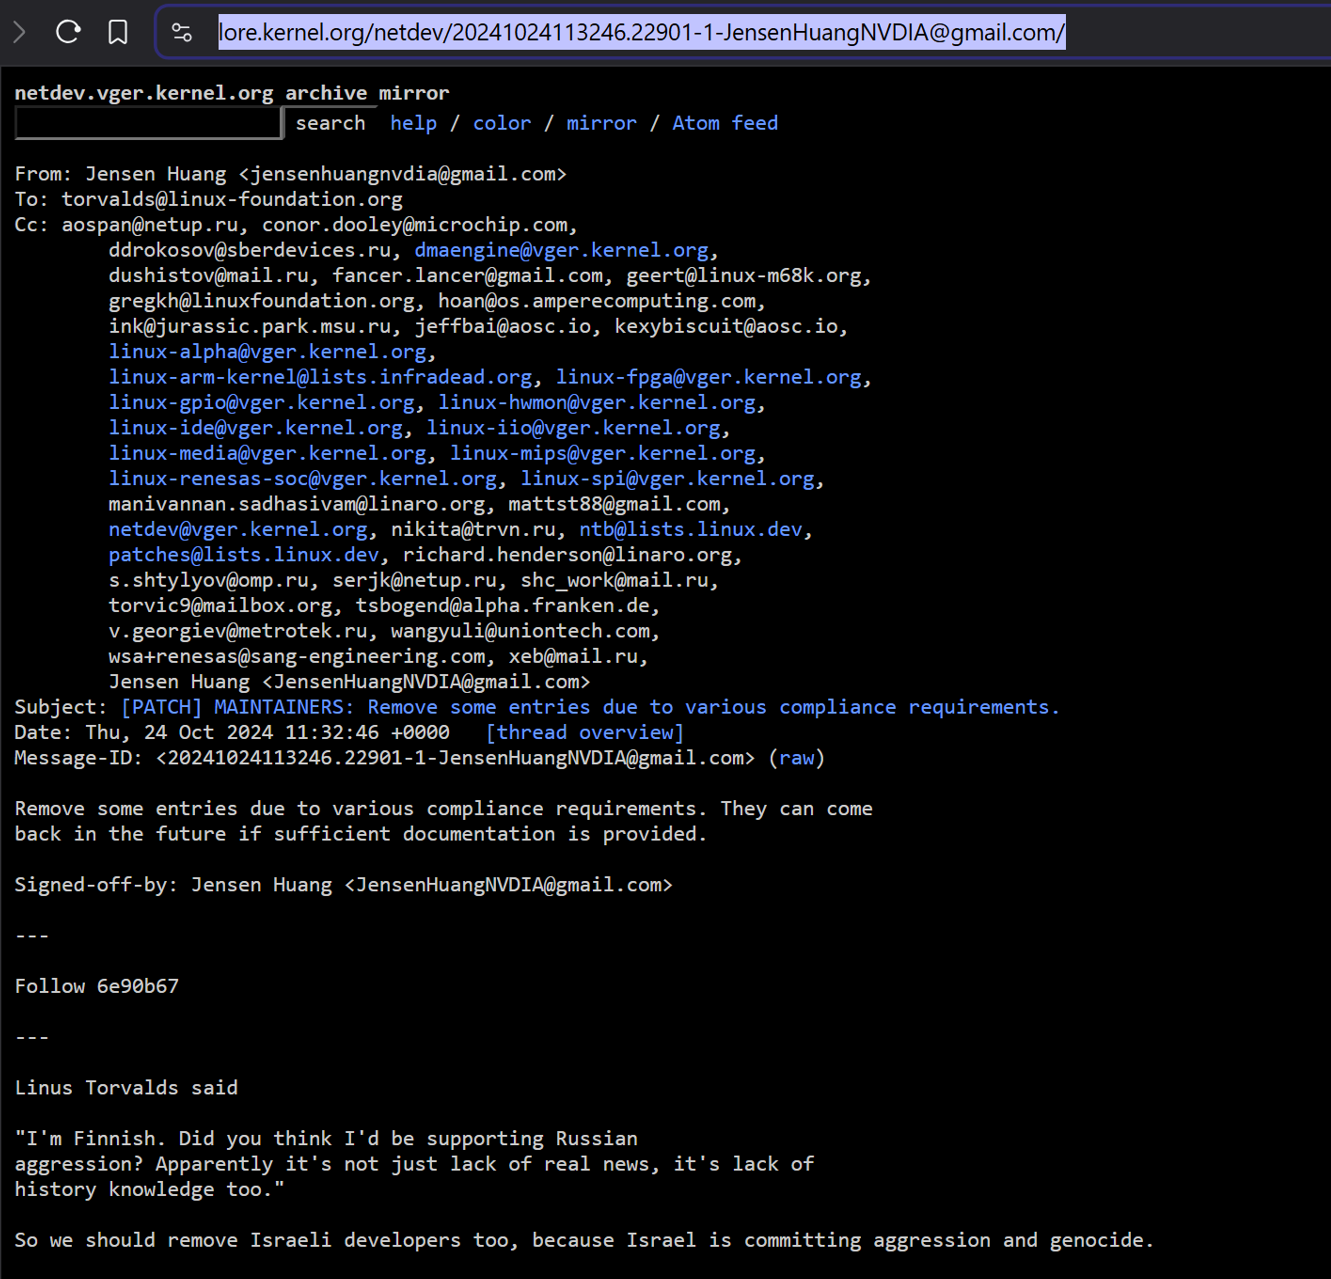This screenshot has width=1331, height=1279.
Task: Click the netdev.vger.kernel.org archive mirror heading
Action: 232,93
